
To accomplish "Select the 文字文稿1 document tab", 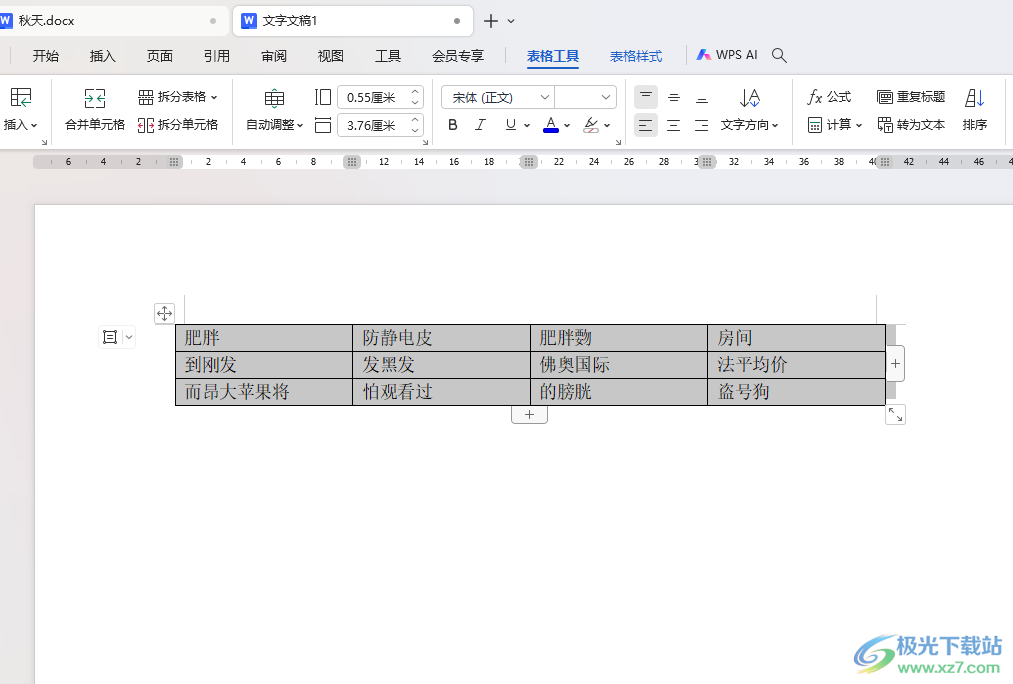I will tap(353, 21).
